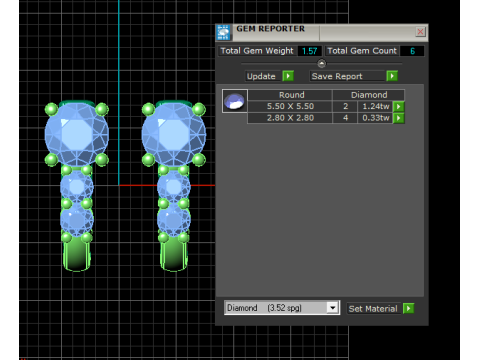
Task: Click the Gem Reporter logo icon
Action: pos(223,33)
